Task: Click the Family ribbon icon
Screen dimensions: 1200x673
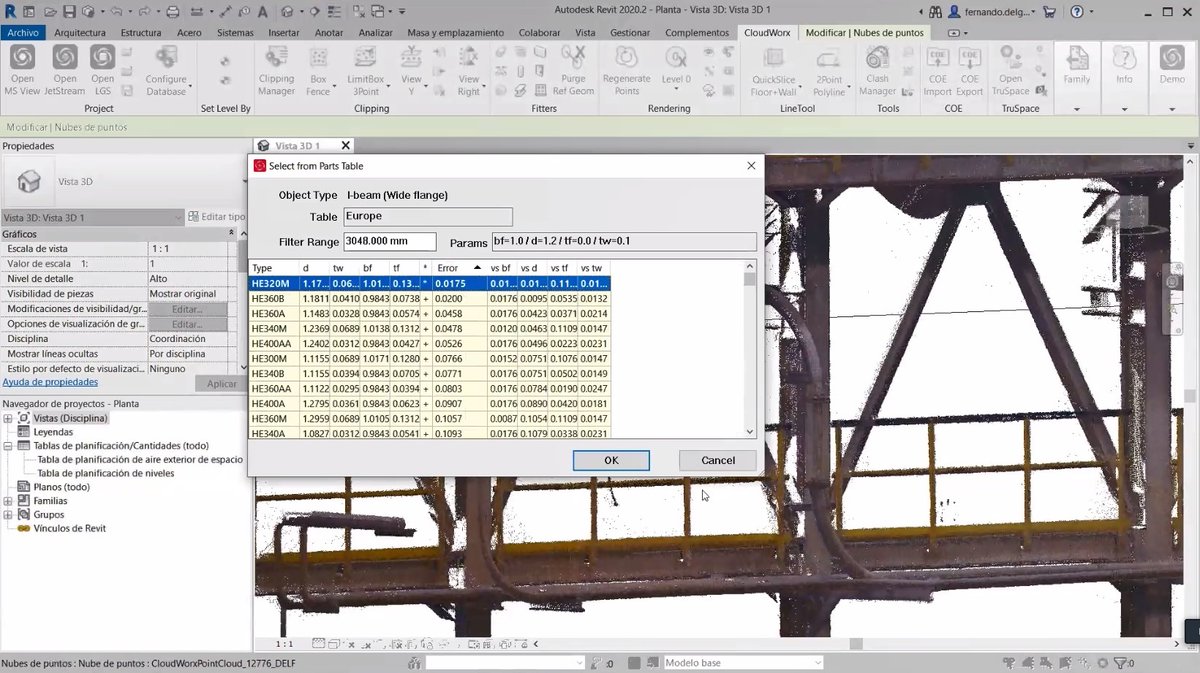Action: click(x=1077, y=66)
